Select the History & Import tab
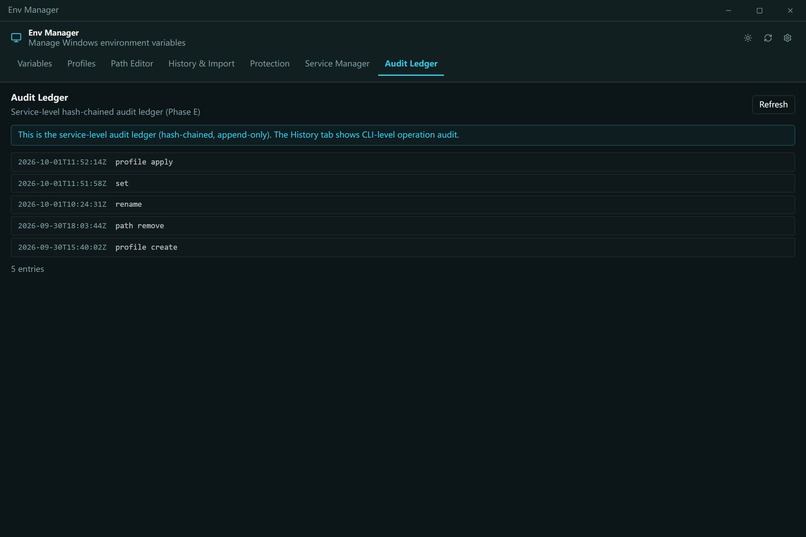This screenshot has width=806, height=537. click(x=201, y=64)
